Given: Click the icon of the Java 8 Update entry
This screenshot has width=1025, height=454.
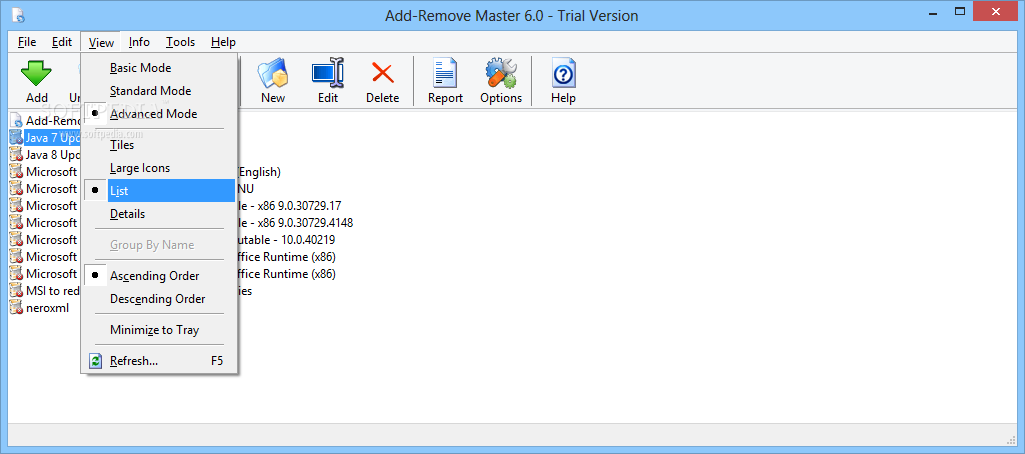Looking at the screenshot, I should [x=16, y=155].
